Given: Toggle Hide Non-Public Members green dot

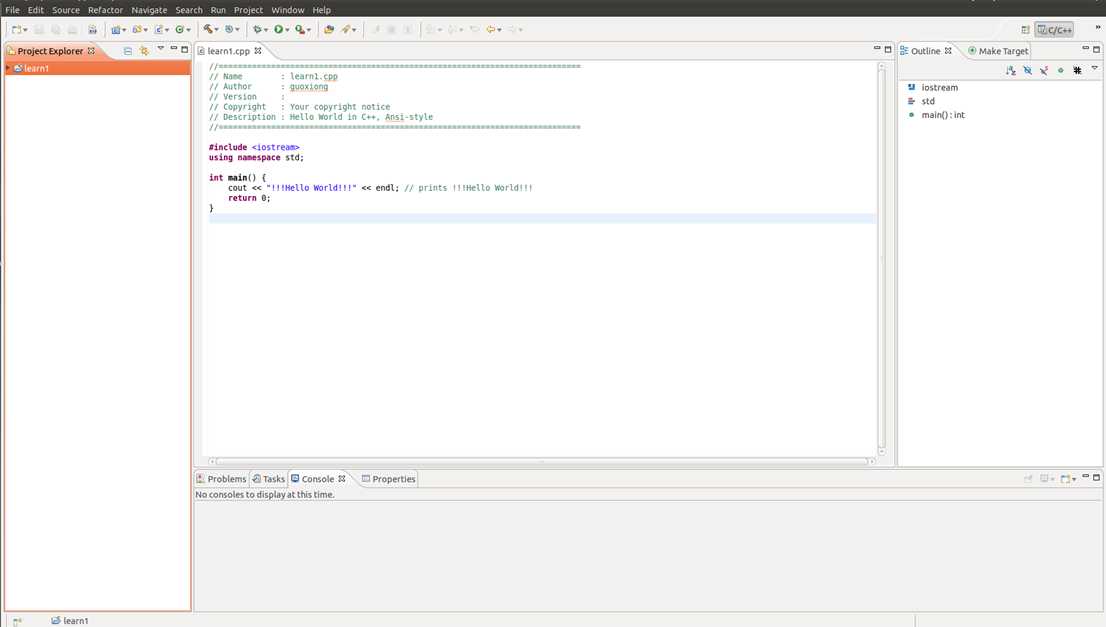Looking at the screenshot, I should 1060,71.
